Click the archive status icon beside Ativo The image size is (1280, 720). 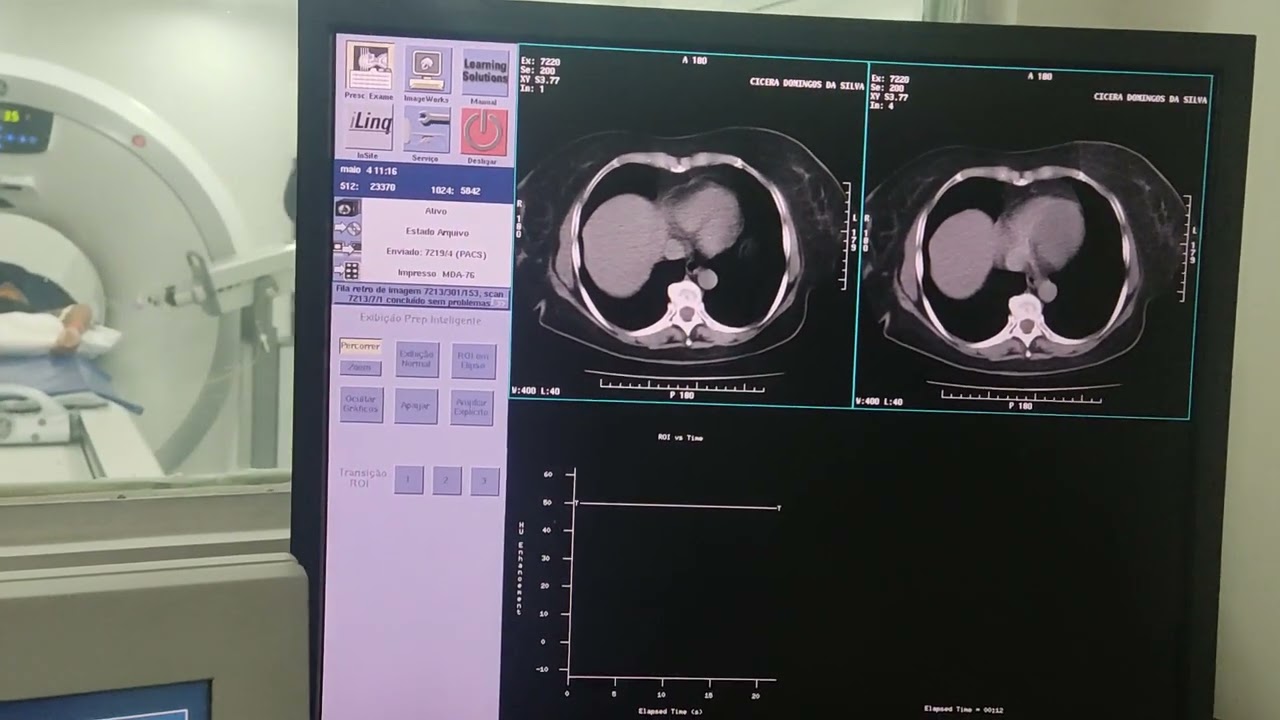click(347, 208)
